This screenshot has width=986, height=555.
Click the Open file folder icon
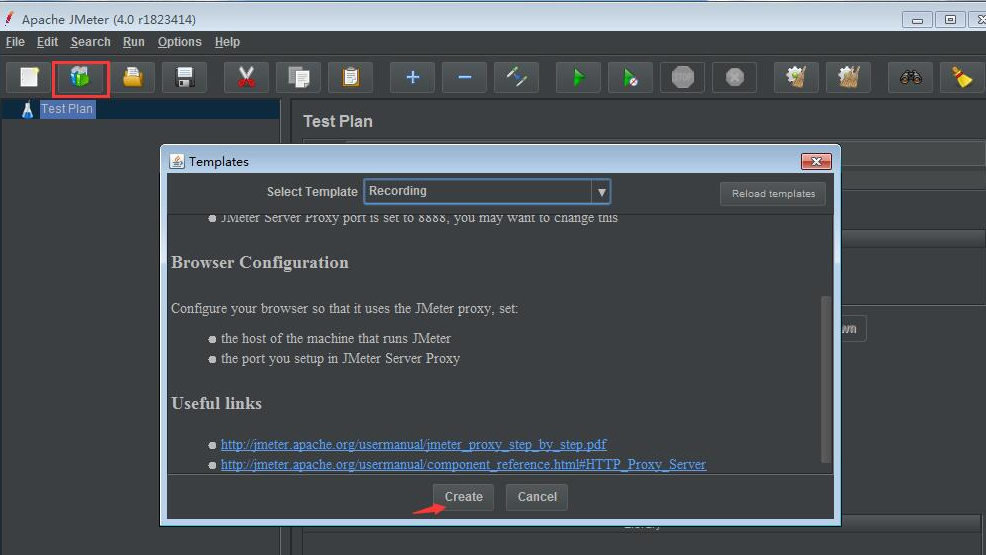coord(133,77)
